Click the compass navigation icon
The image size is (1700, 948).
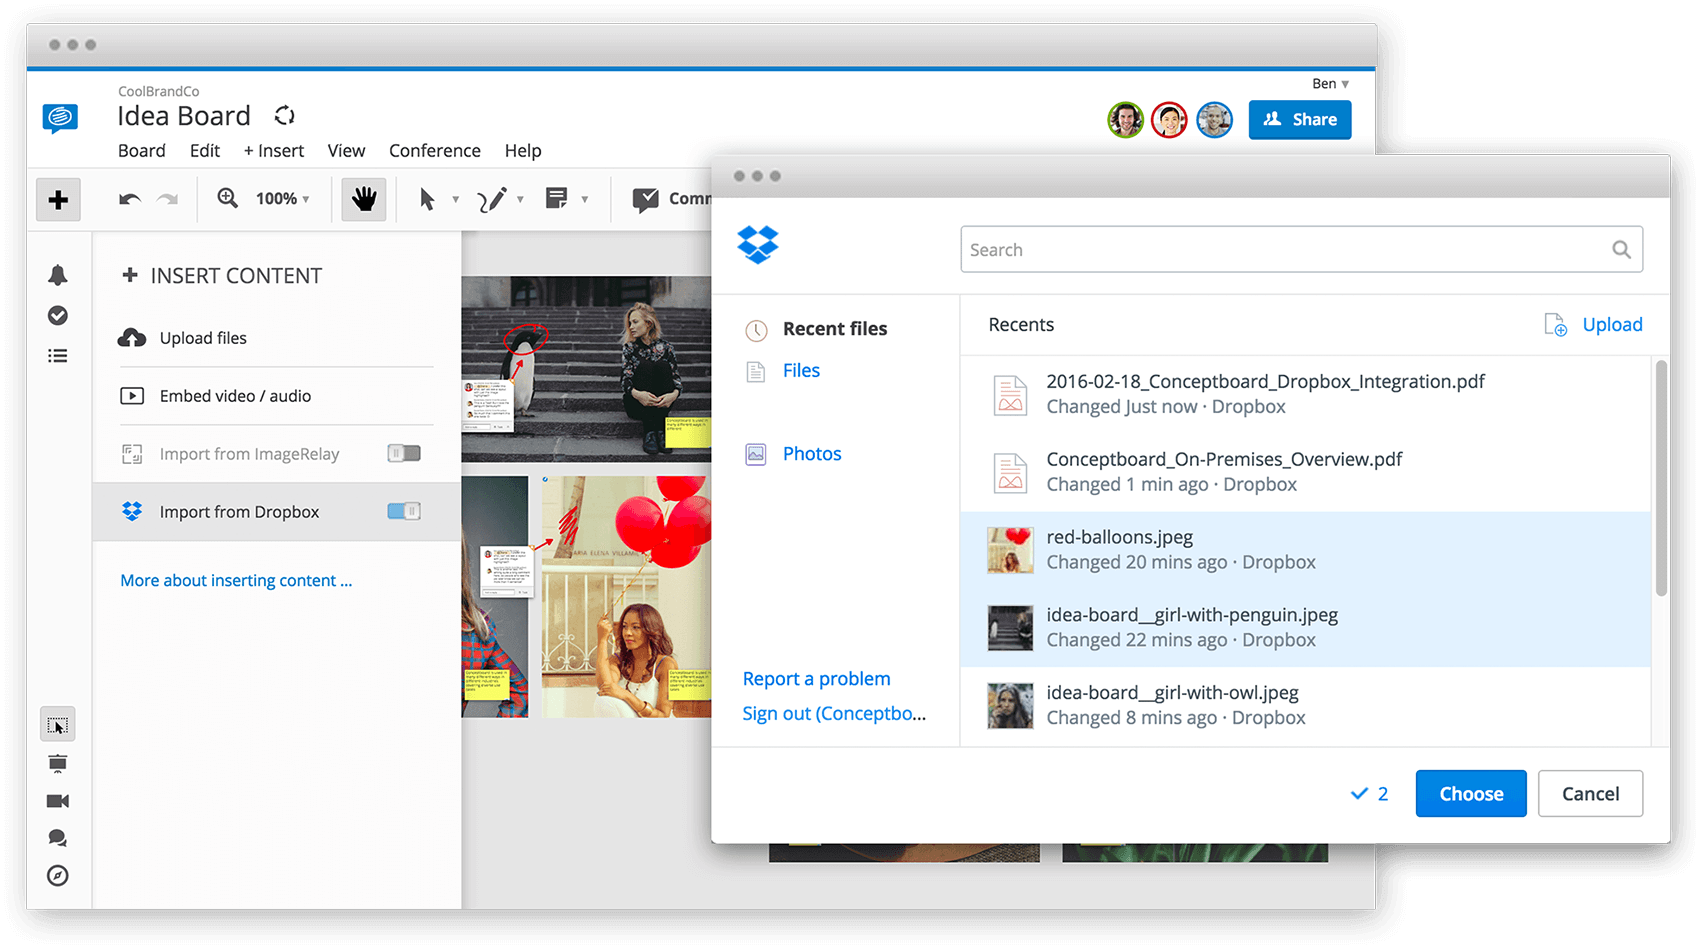[x=58, y=876]
